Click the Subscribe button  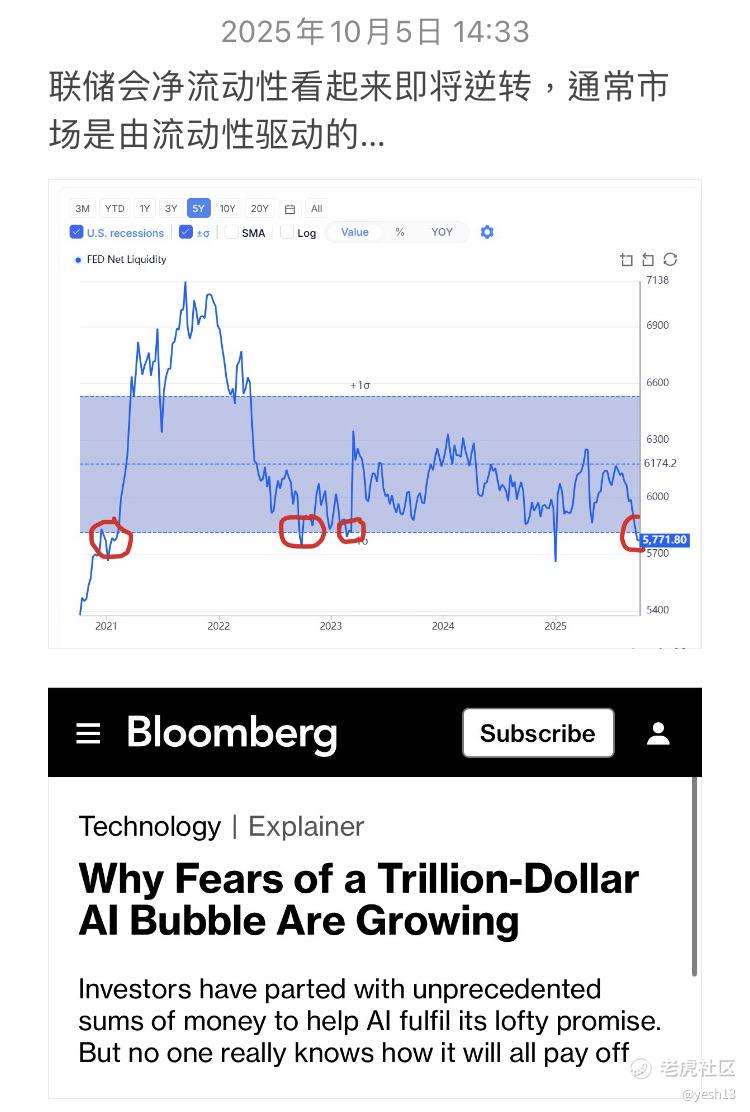537,733
